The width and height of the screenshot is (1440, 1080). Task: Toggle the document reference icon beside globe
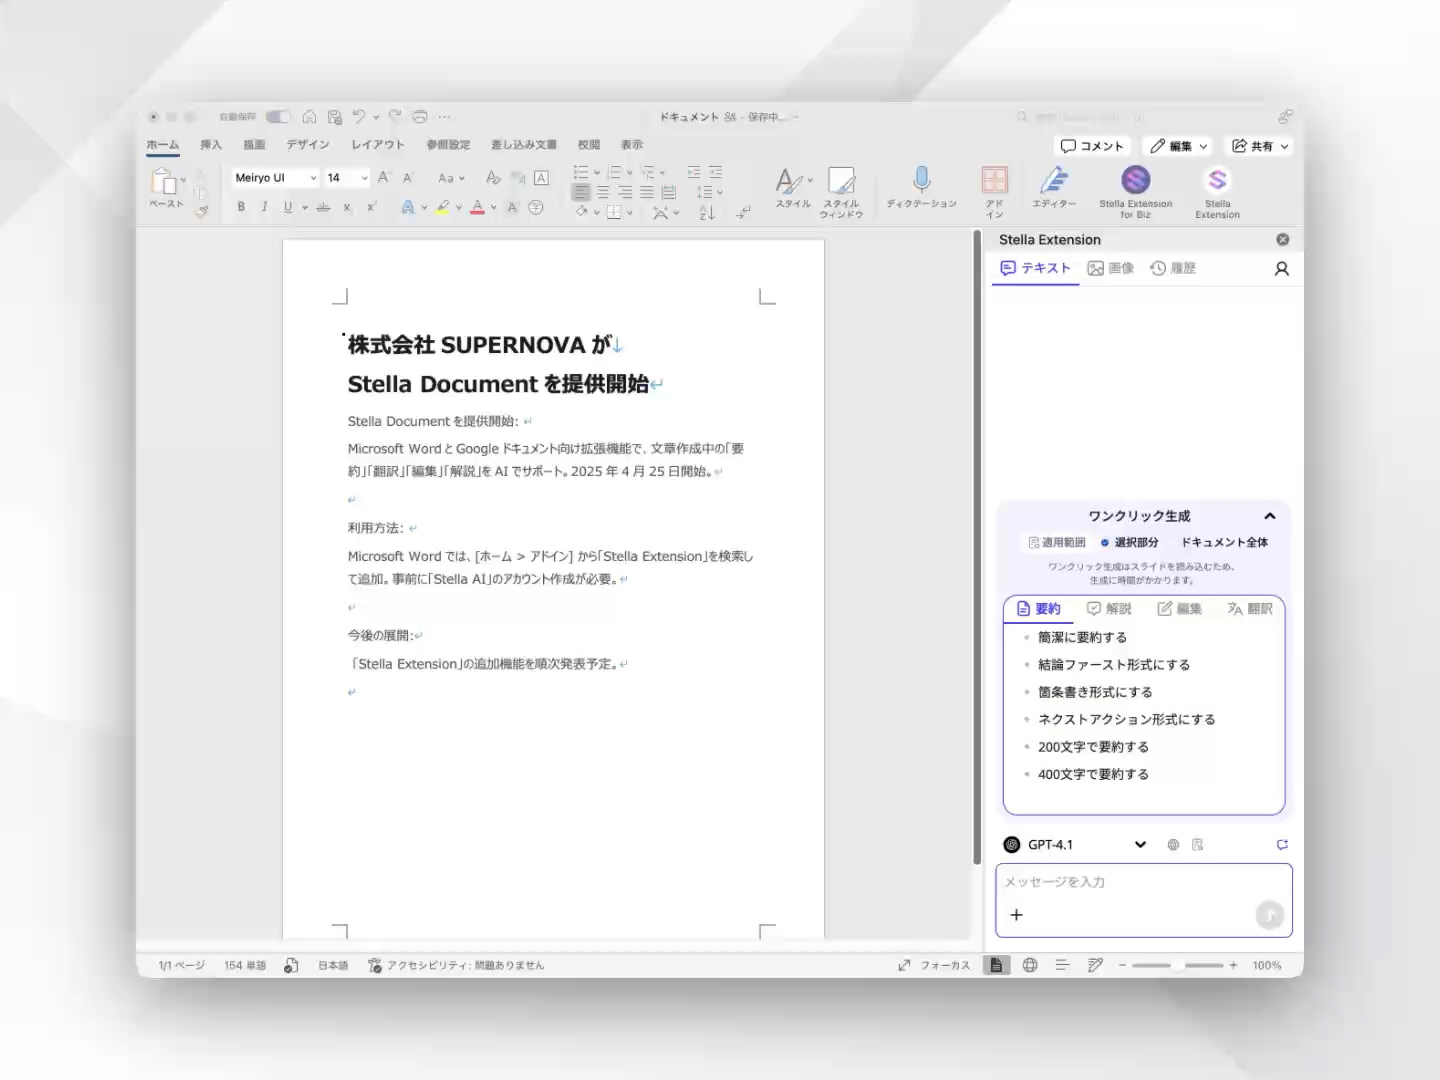pos(1198,845)
